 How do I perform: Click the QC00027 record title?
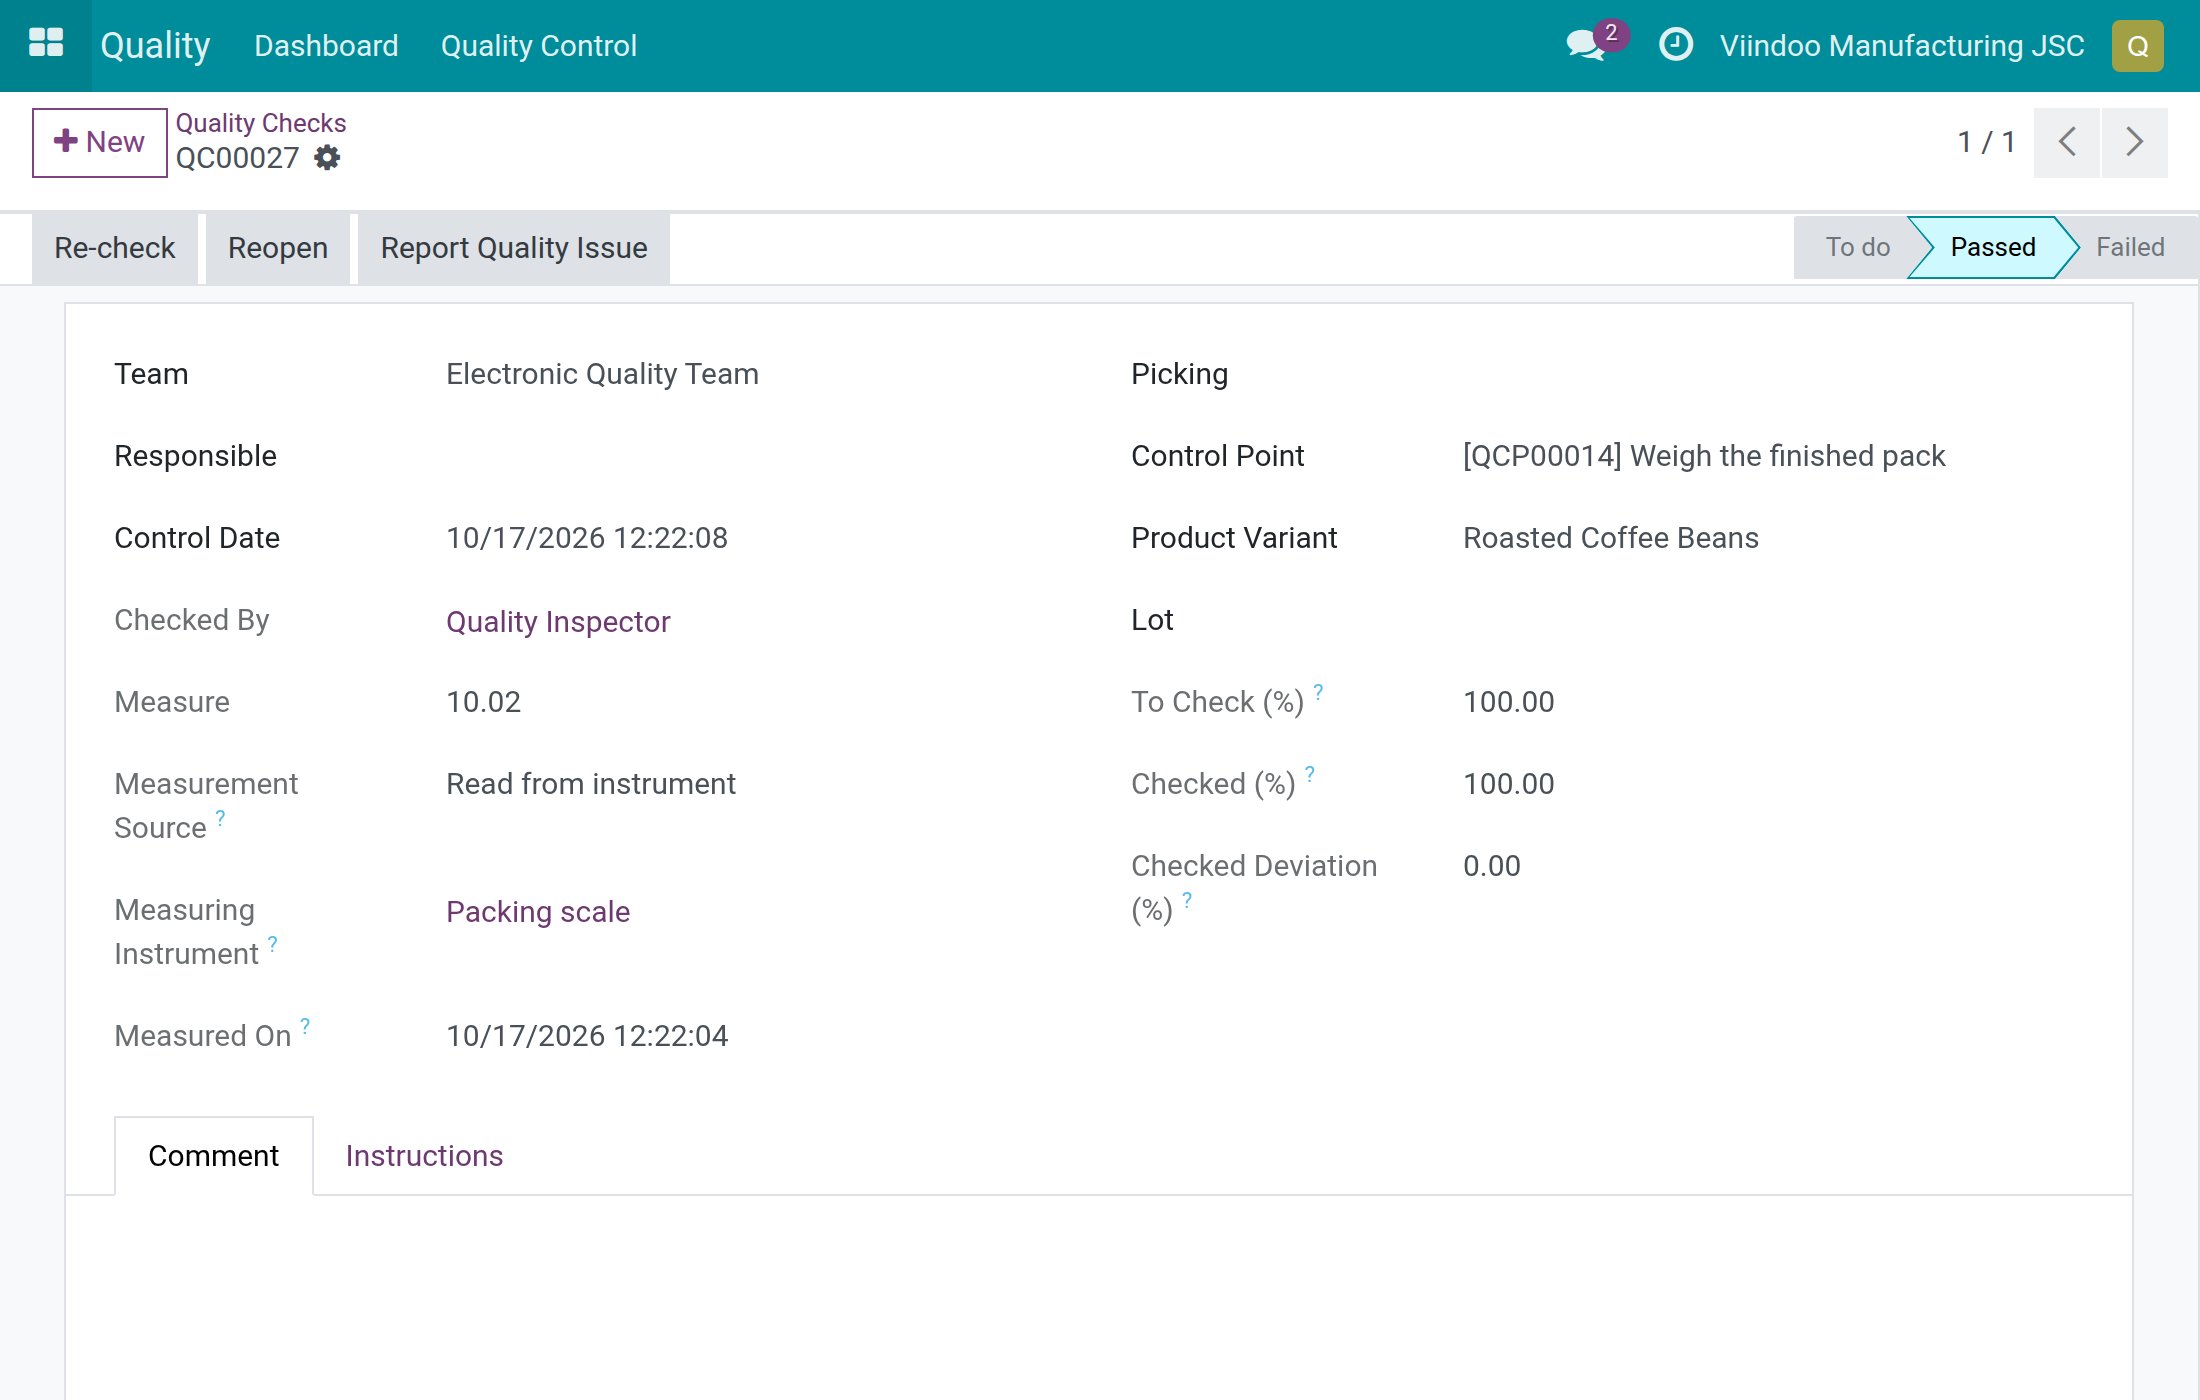click(x=237, y=158)
